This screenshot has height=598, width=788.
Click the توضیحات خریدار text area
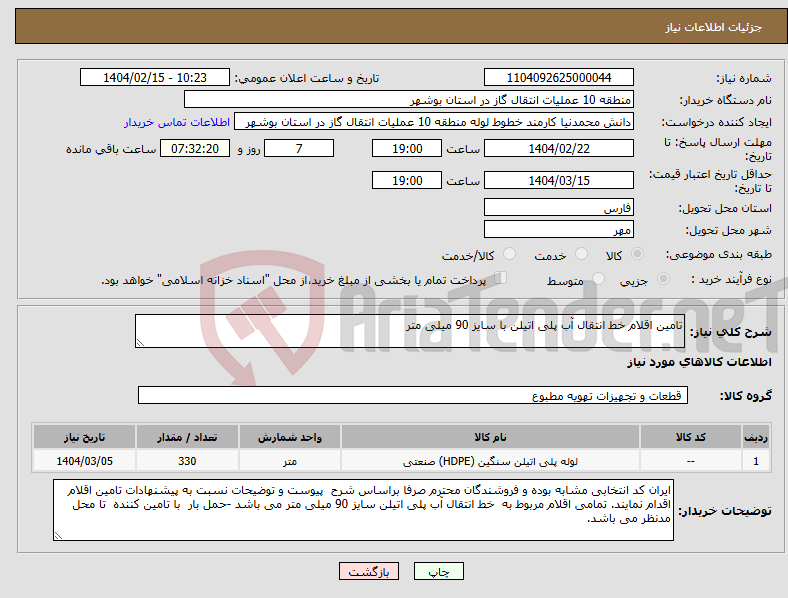coord(363,510)
